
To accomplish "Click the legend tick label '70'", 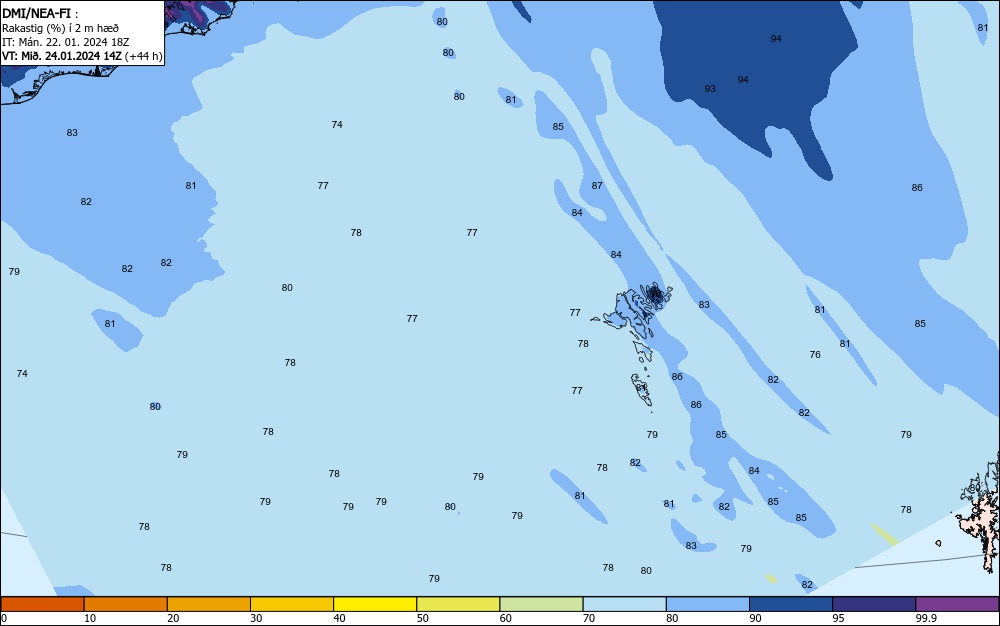I will point(589,618).
